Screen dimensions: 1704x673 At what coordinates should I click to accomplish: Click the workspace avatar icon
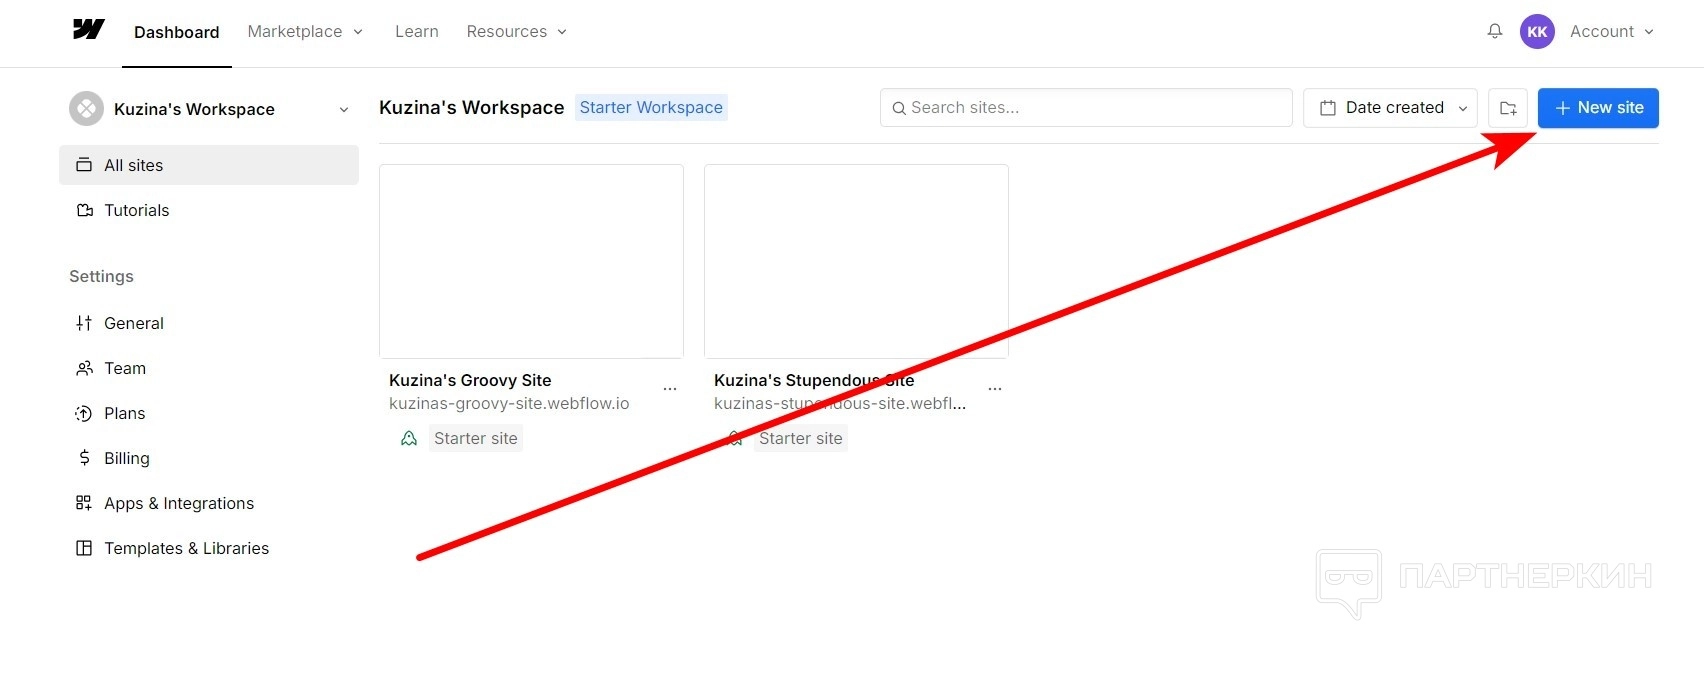(x=86, y=108)
